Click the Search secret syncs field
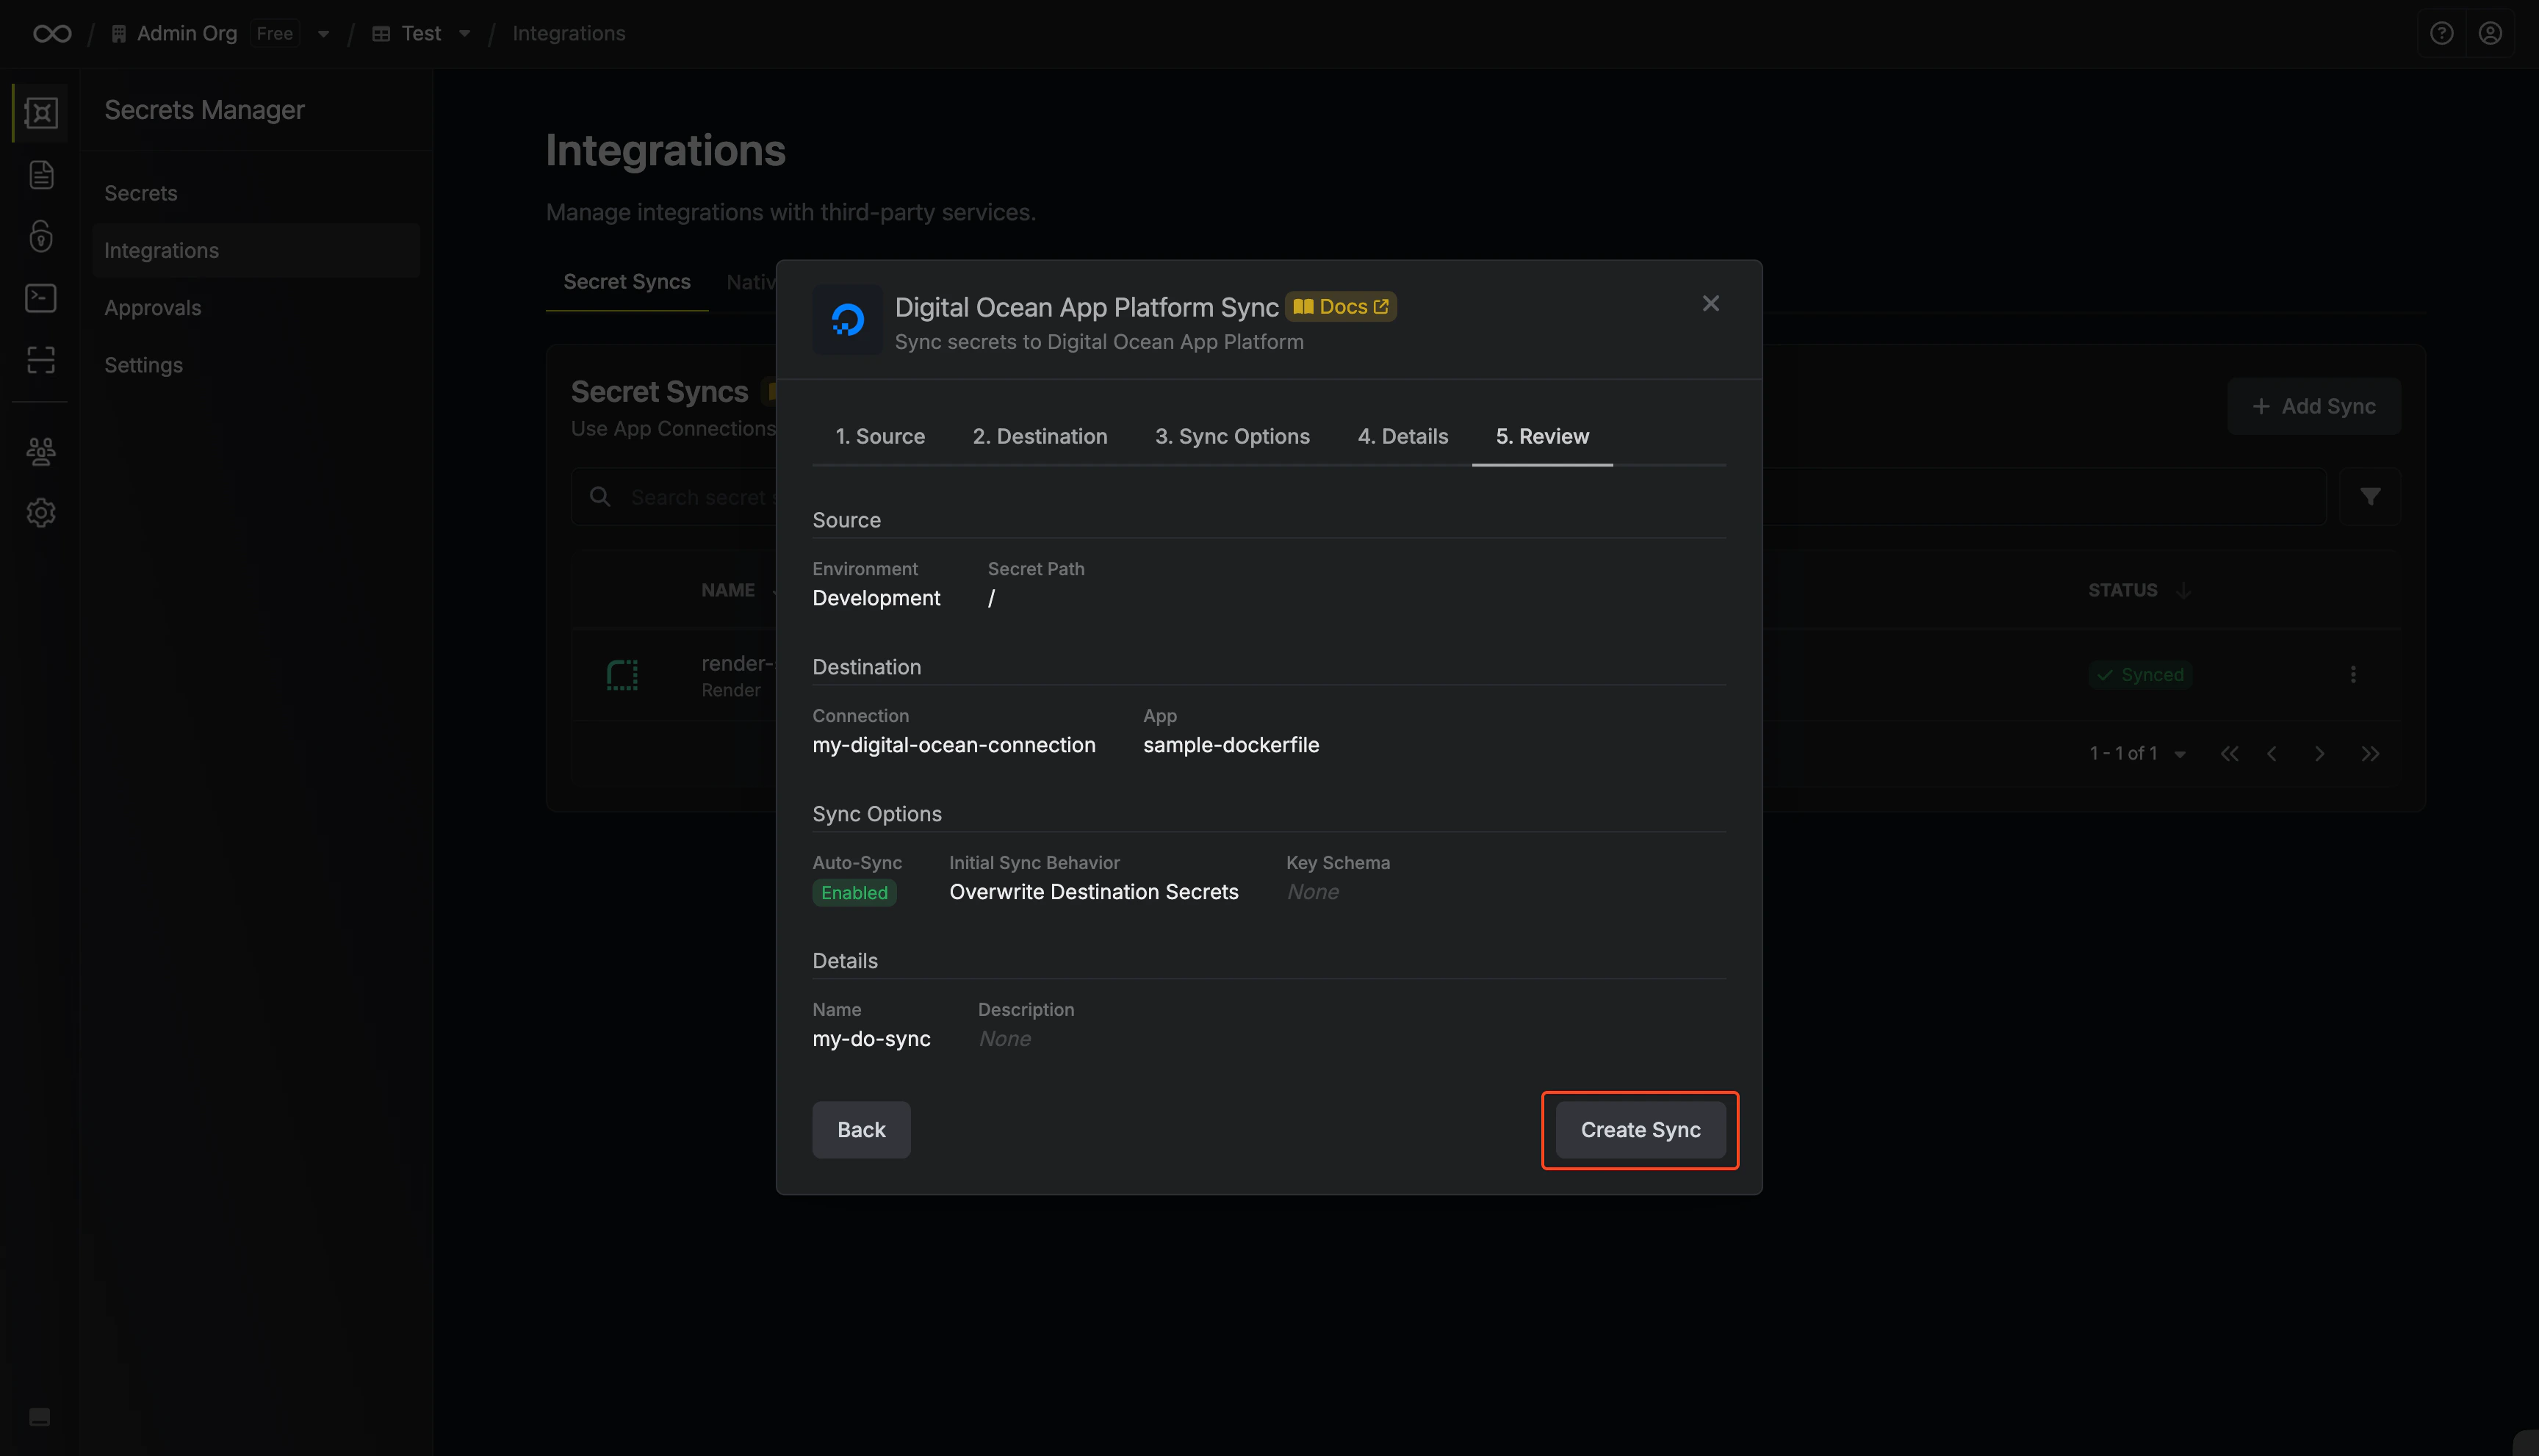Image resolution: width=2539 pixels, height=1456 pixels. [1448, 496]
